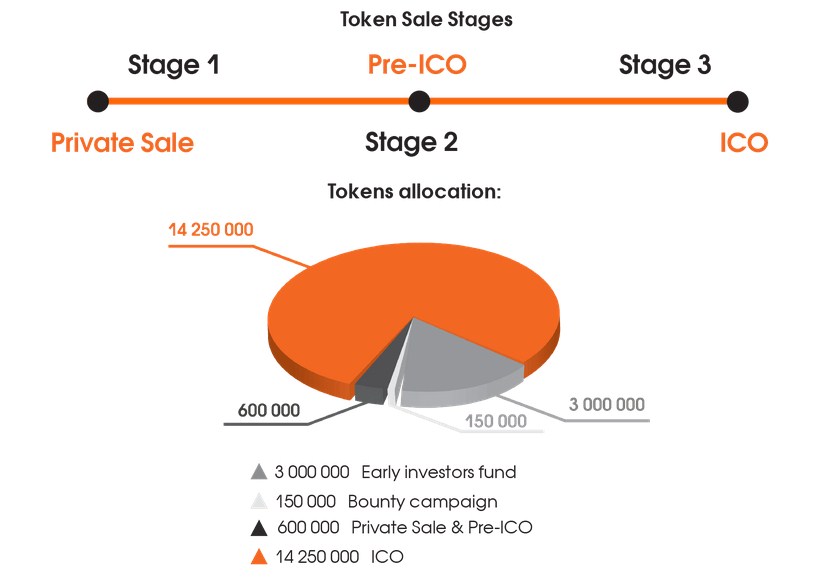The height and width of the screenshot is (587, 829).
Task: Click the orange ICO legend triangle icon
Action: (259, 557)
